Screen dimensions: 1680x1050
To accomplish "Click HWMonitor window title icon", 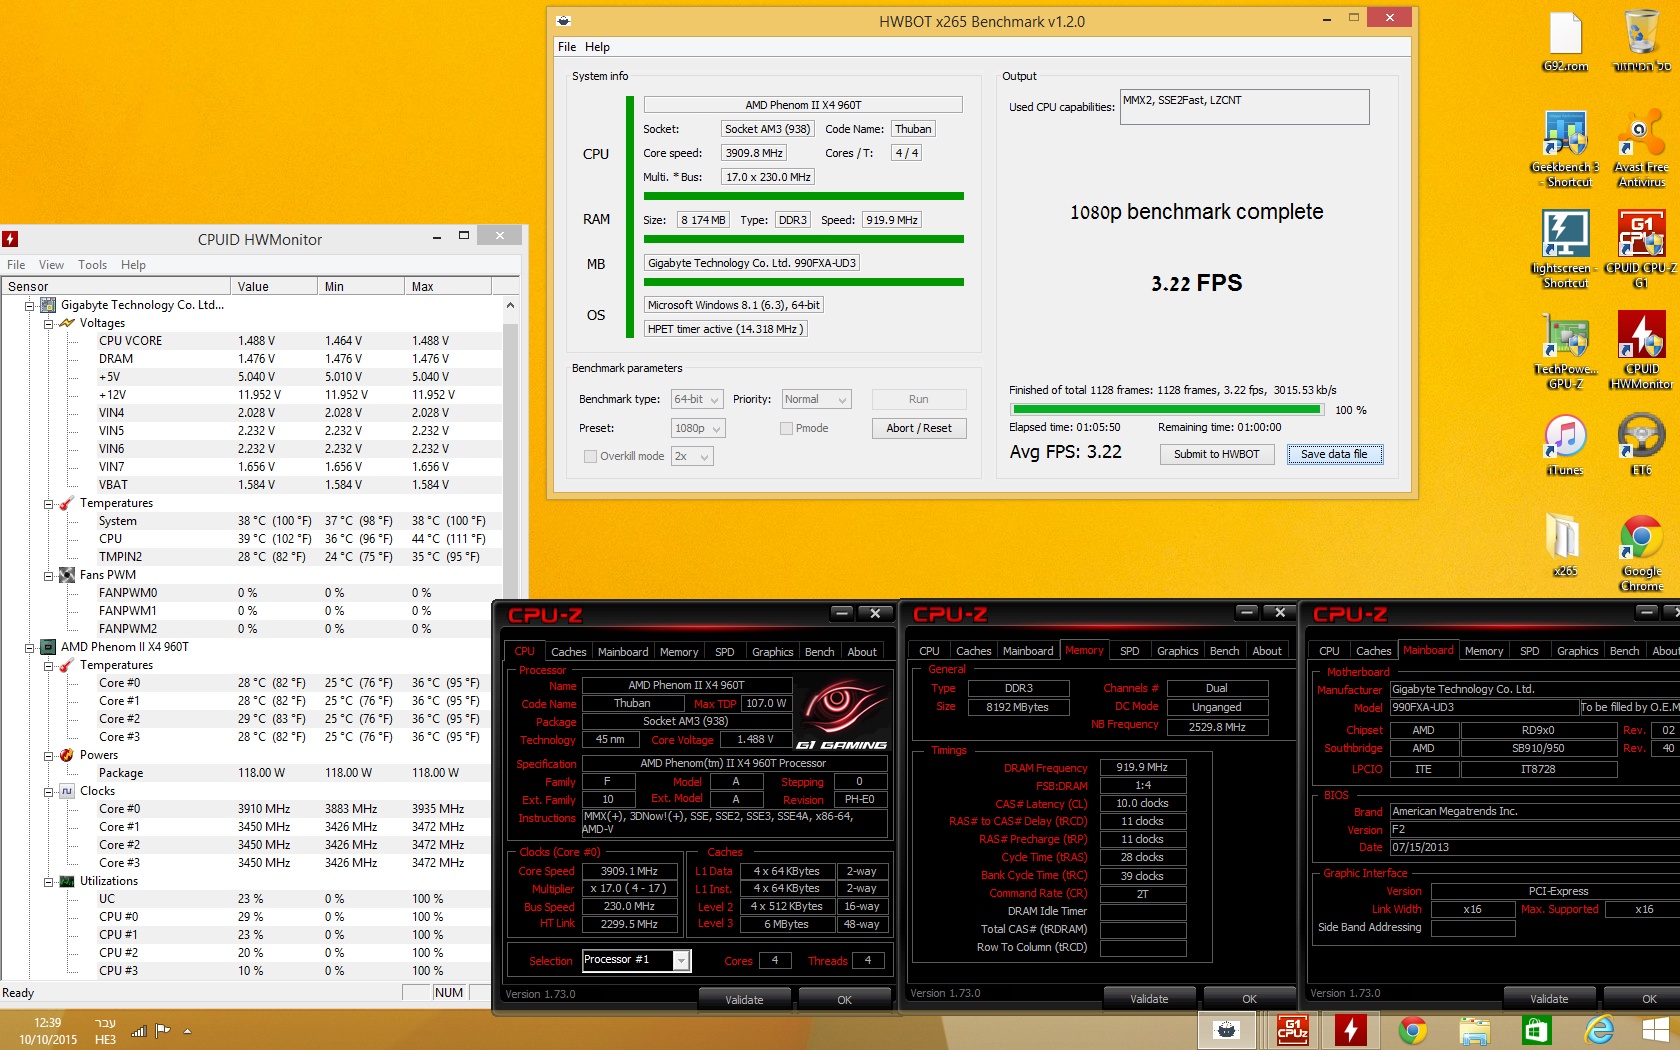I will coord(10,239).
